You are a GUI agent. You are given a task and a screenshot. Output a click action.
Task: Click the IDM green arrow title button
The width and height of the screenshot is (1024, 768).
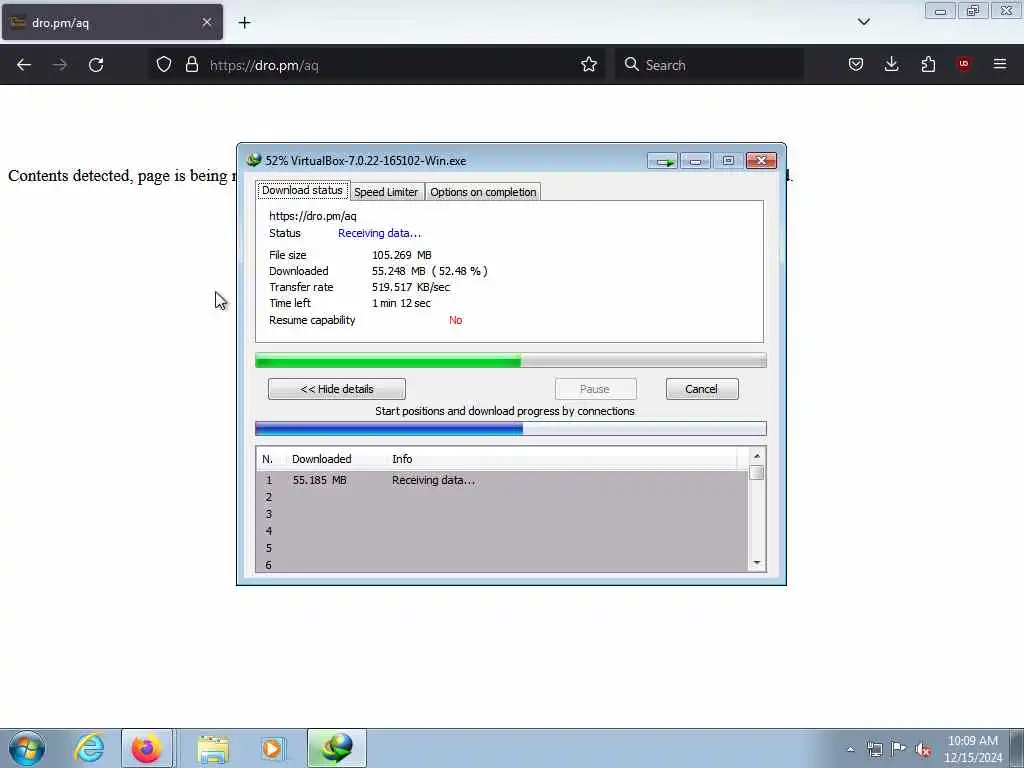click(664, 161)
